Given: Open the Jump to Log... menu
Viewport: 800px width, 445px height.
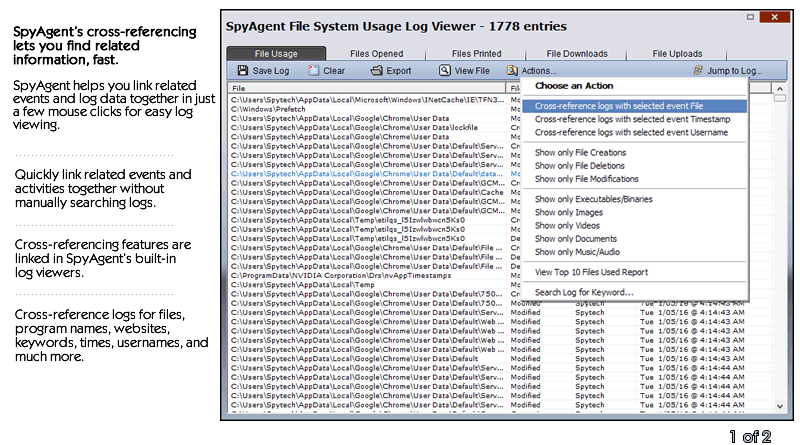Looking at the screenshot, I should coord(735,71).
